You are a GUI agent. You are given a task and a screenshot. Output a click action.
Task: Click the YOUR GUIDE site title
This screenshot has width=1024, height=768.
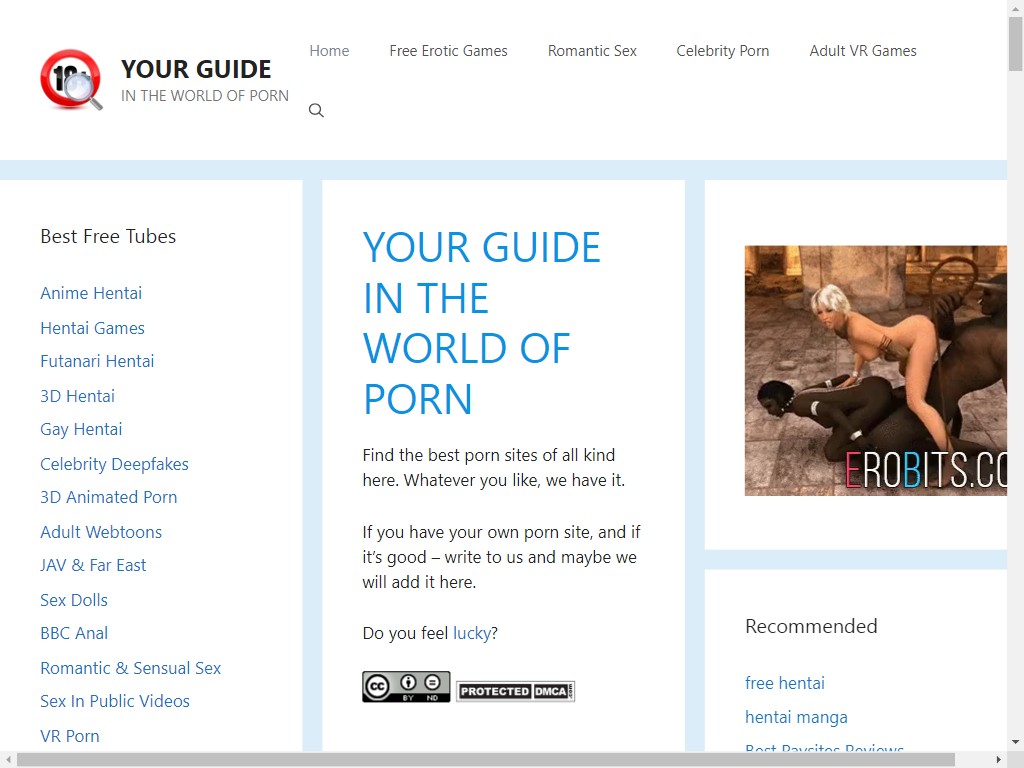[x=196, y=69]
